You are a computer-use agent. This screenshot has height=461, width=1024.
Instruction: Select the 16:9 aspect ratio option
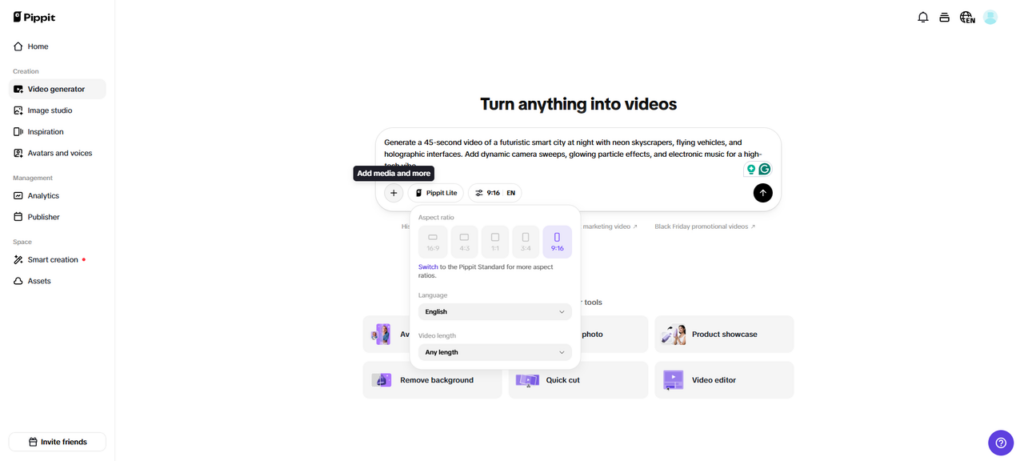432,242
